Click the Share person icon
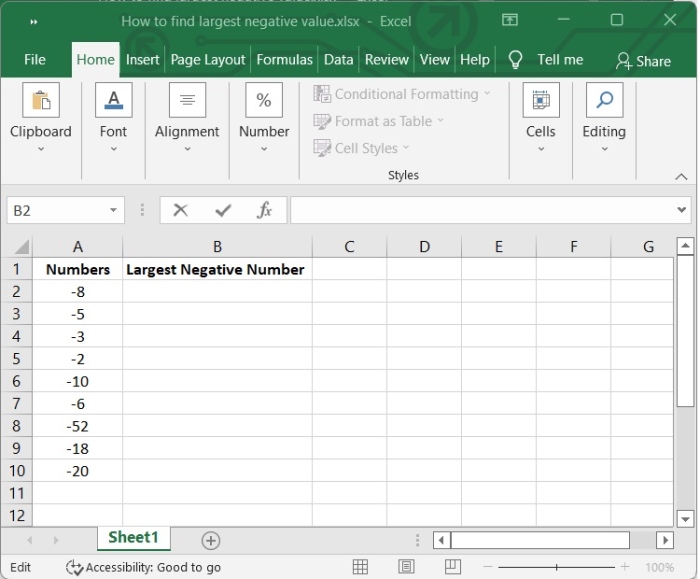 pos(624,61)
